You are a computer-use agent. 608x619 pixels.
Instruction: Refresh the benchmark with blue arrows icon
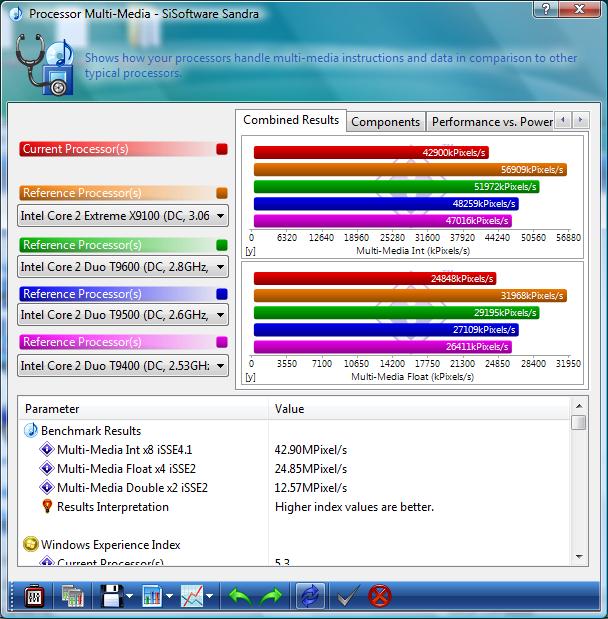pyautogui.click(x=310, y=596)
